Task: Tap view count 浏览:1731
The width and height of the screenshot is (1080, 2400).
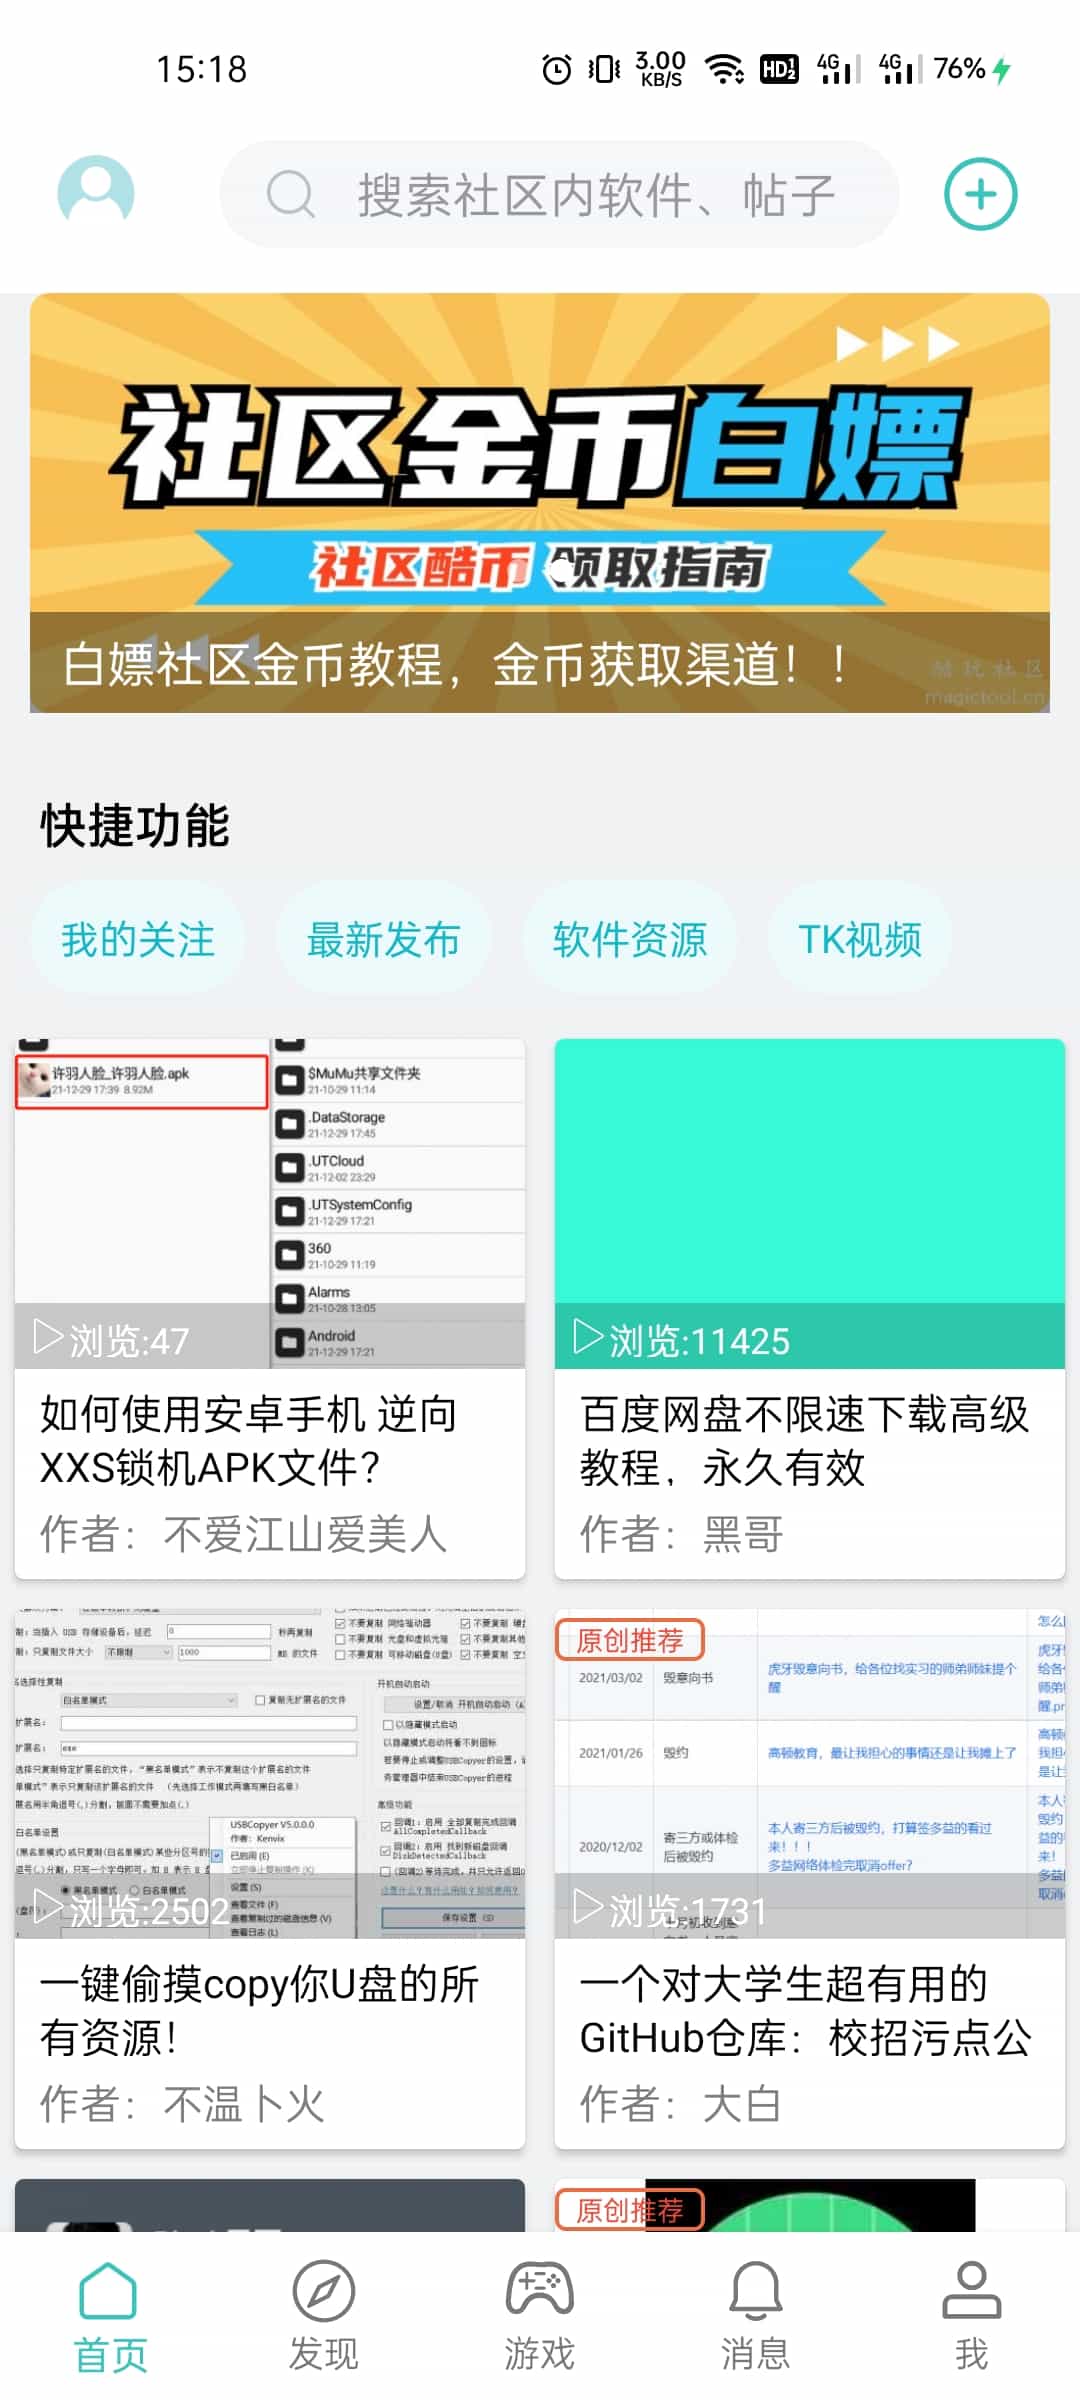Action: coord(670,1910)
